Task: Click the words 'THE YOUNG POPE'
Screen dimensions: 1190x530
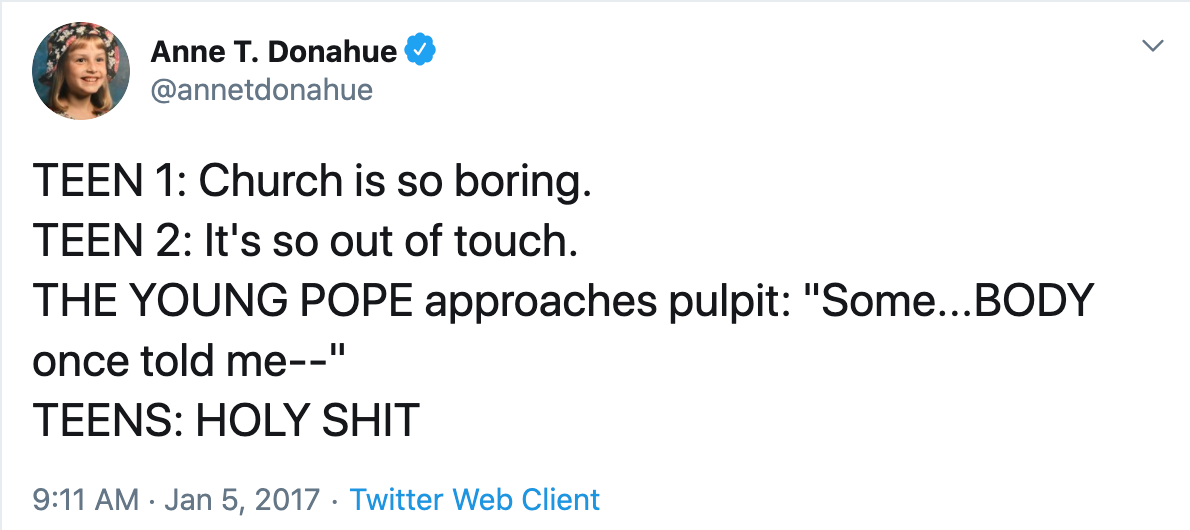Action: tap(223, 301)
